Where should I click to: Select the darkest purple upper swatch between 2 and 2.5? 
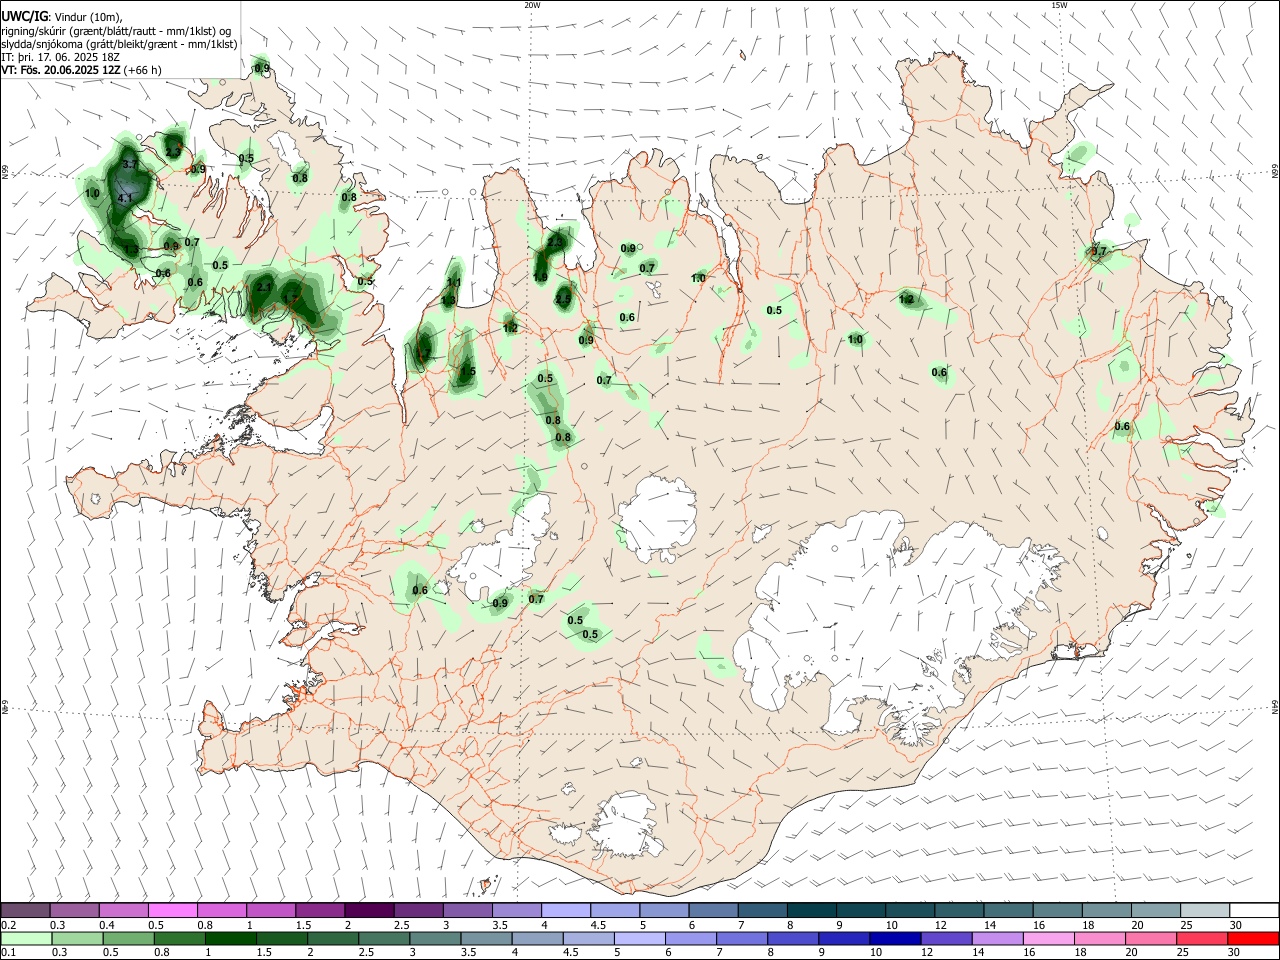click(x=369, y=911)
